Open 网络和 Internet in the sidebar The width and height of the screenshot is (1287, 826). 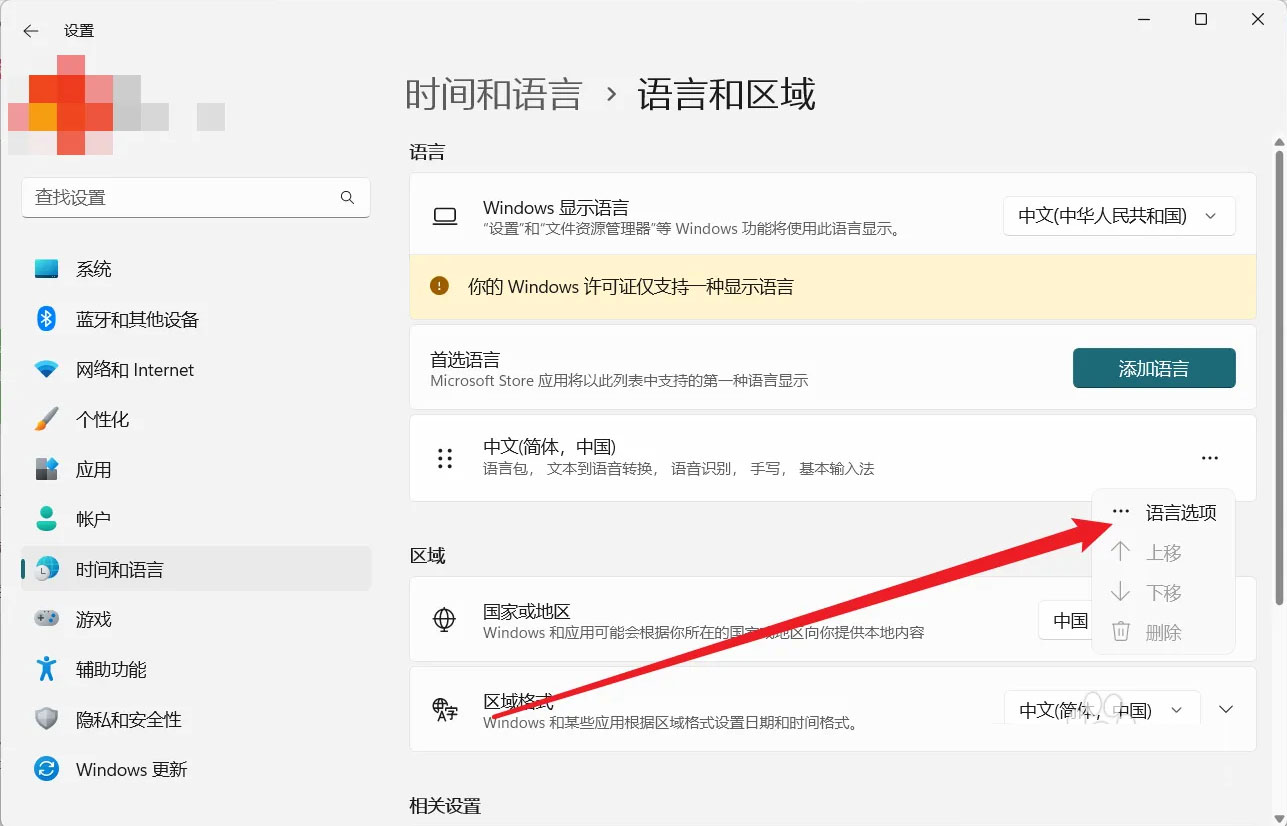pyautogui.click(x=196, y=369)
